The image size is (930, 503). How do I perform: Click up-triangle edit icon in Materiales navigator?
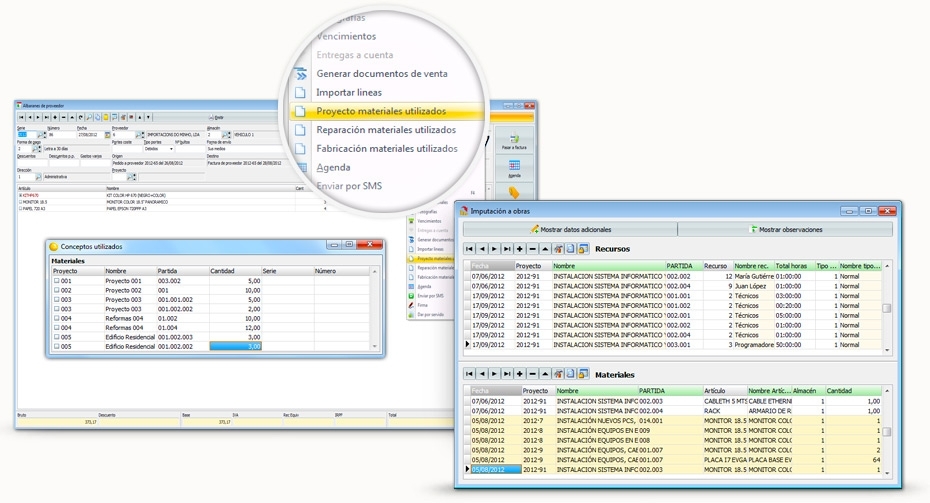[x=544, y=374]
